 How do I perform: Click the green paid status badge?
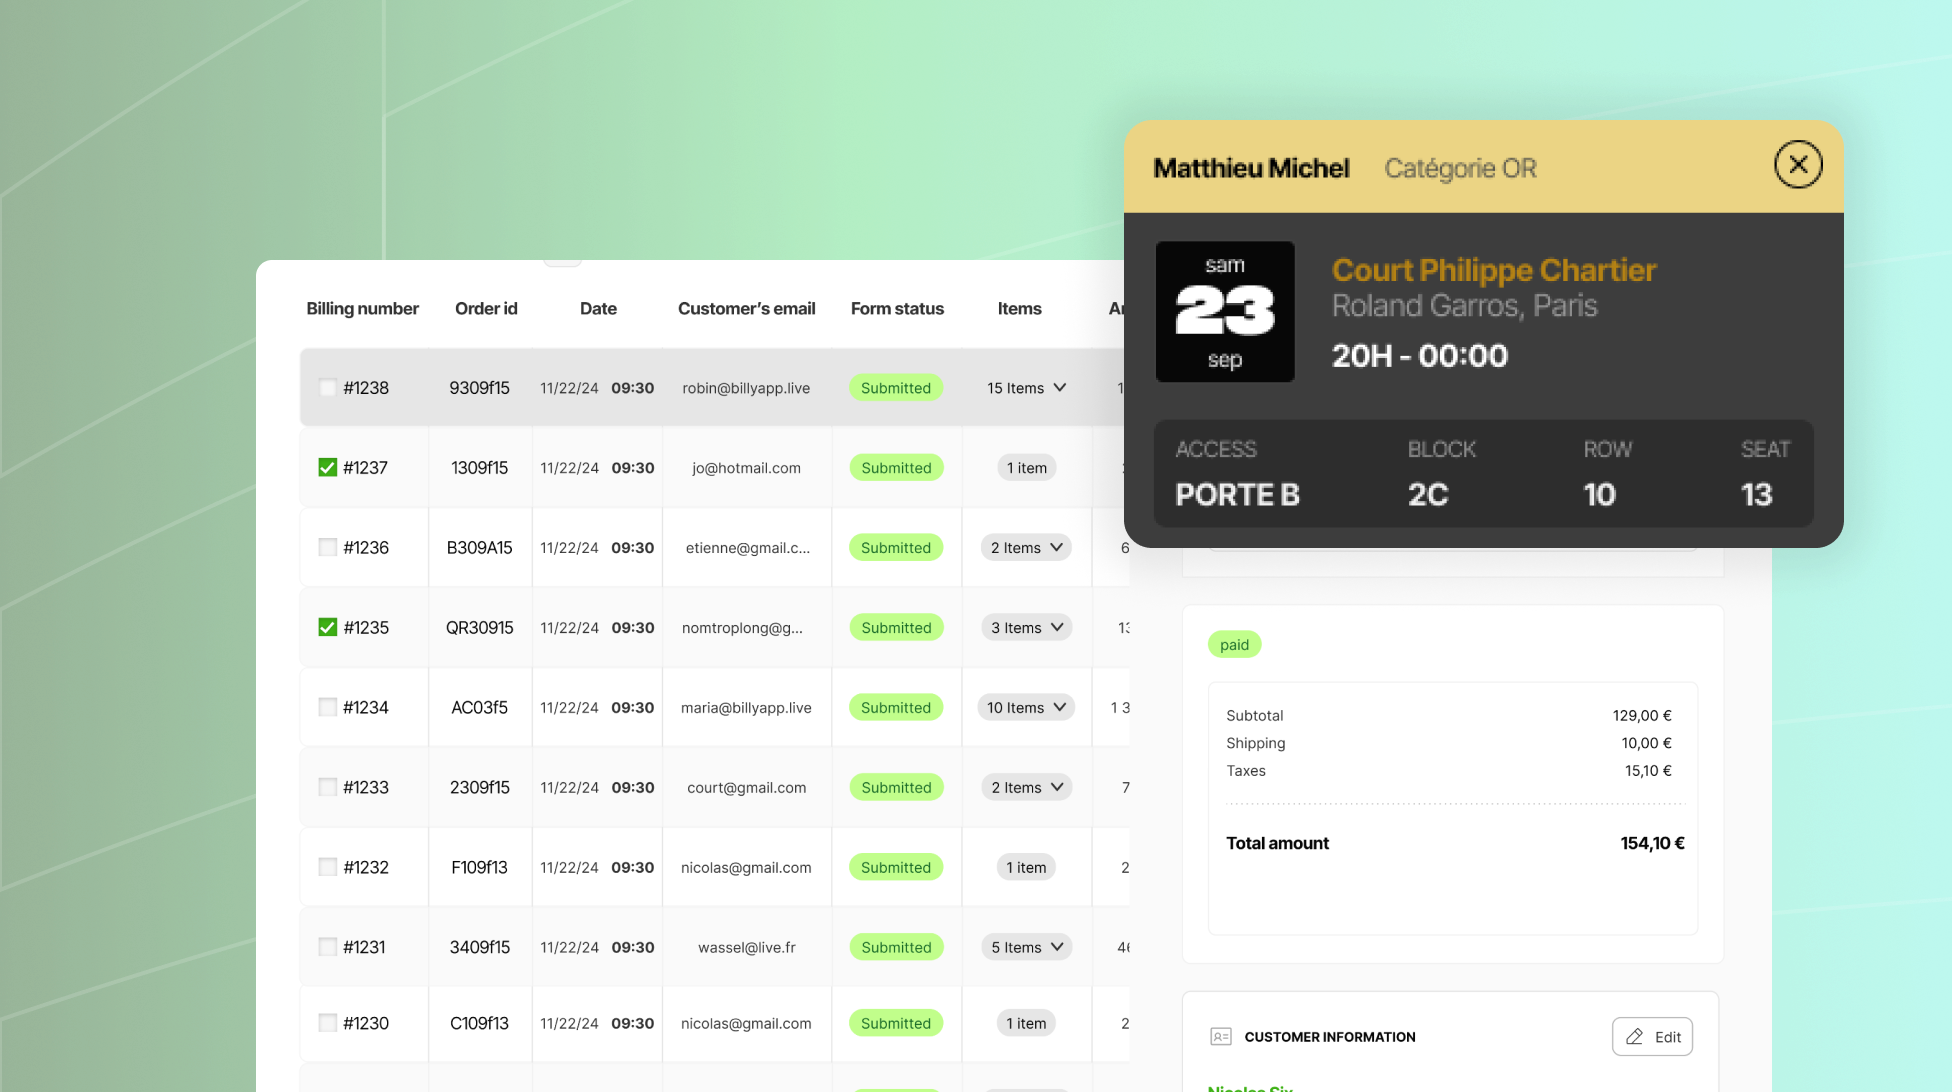[1234, 645]
